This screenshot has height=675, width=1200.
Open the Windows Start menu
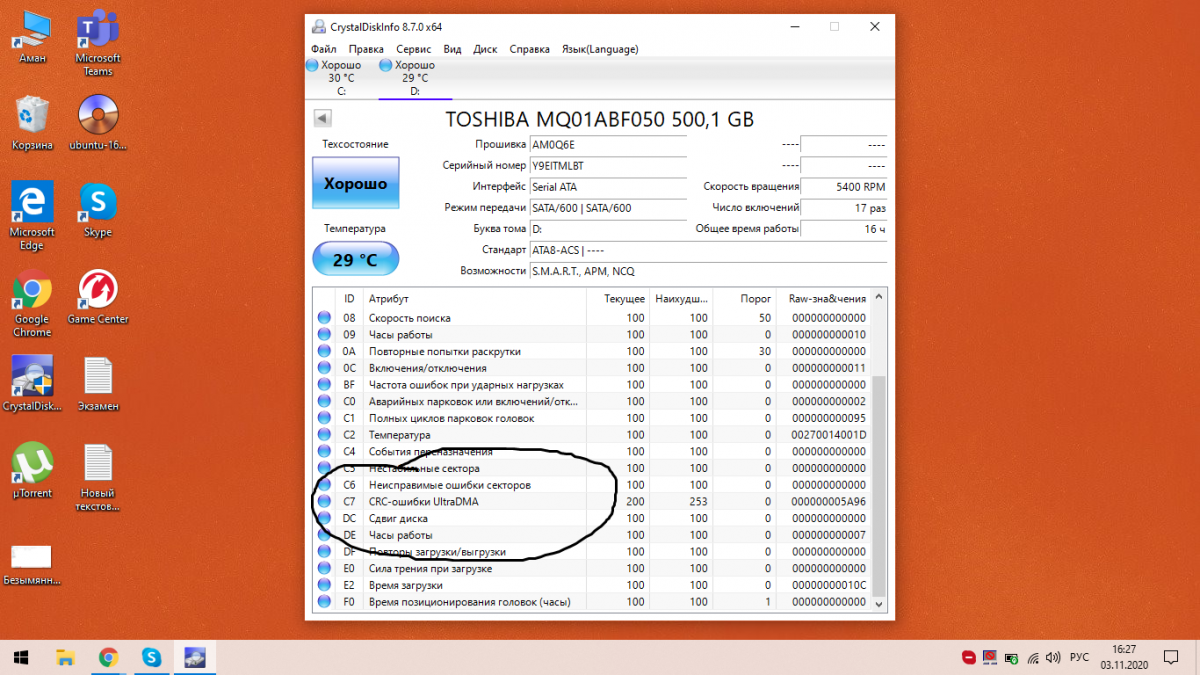tap(21, 657)
